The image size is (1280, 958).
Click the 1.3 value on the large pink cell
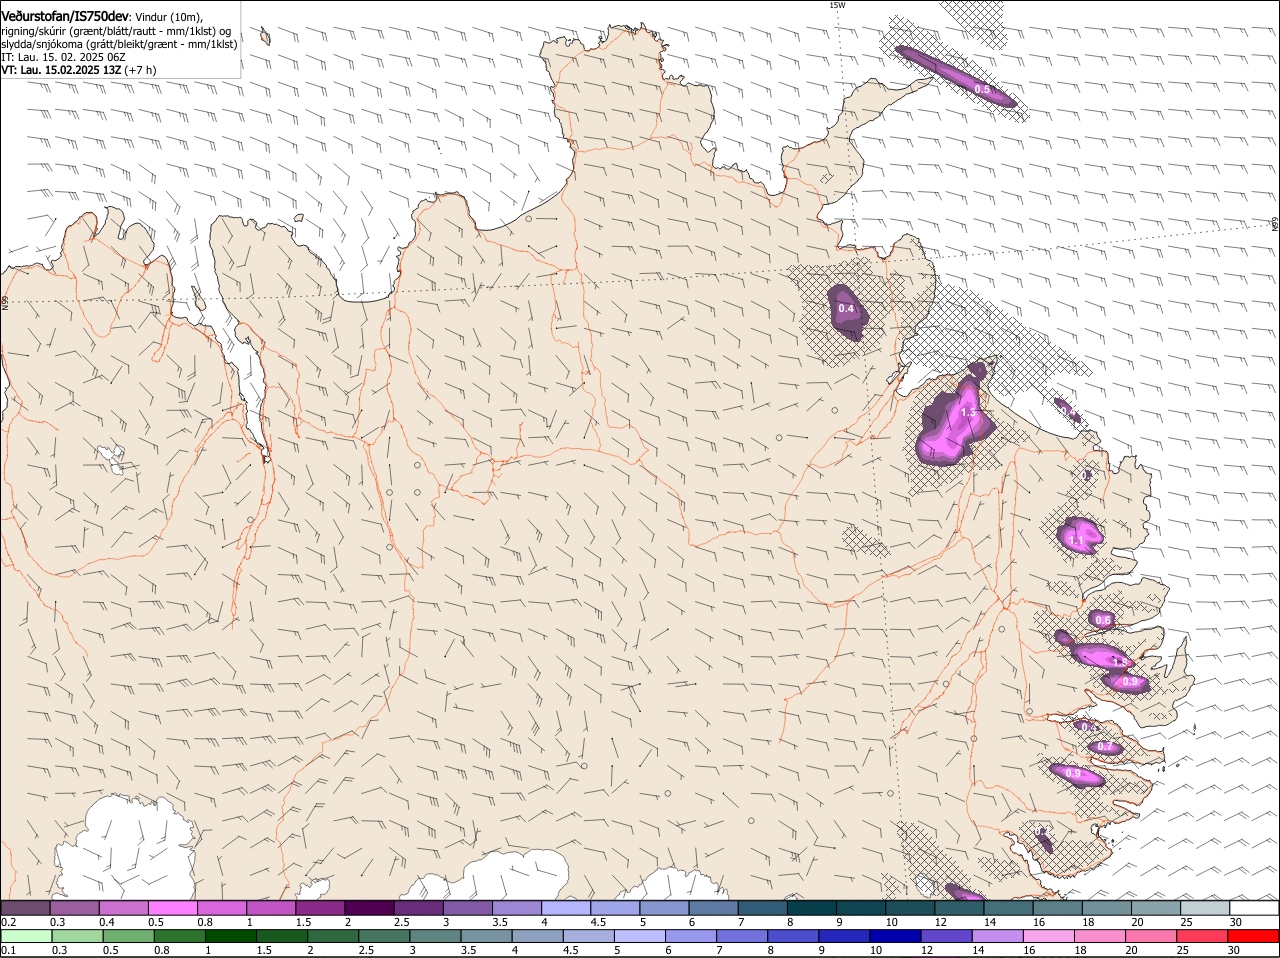tap(967, 412)
